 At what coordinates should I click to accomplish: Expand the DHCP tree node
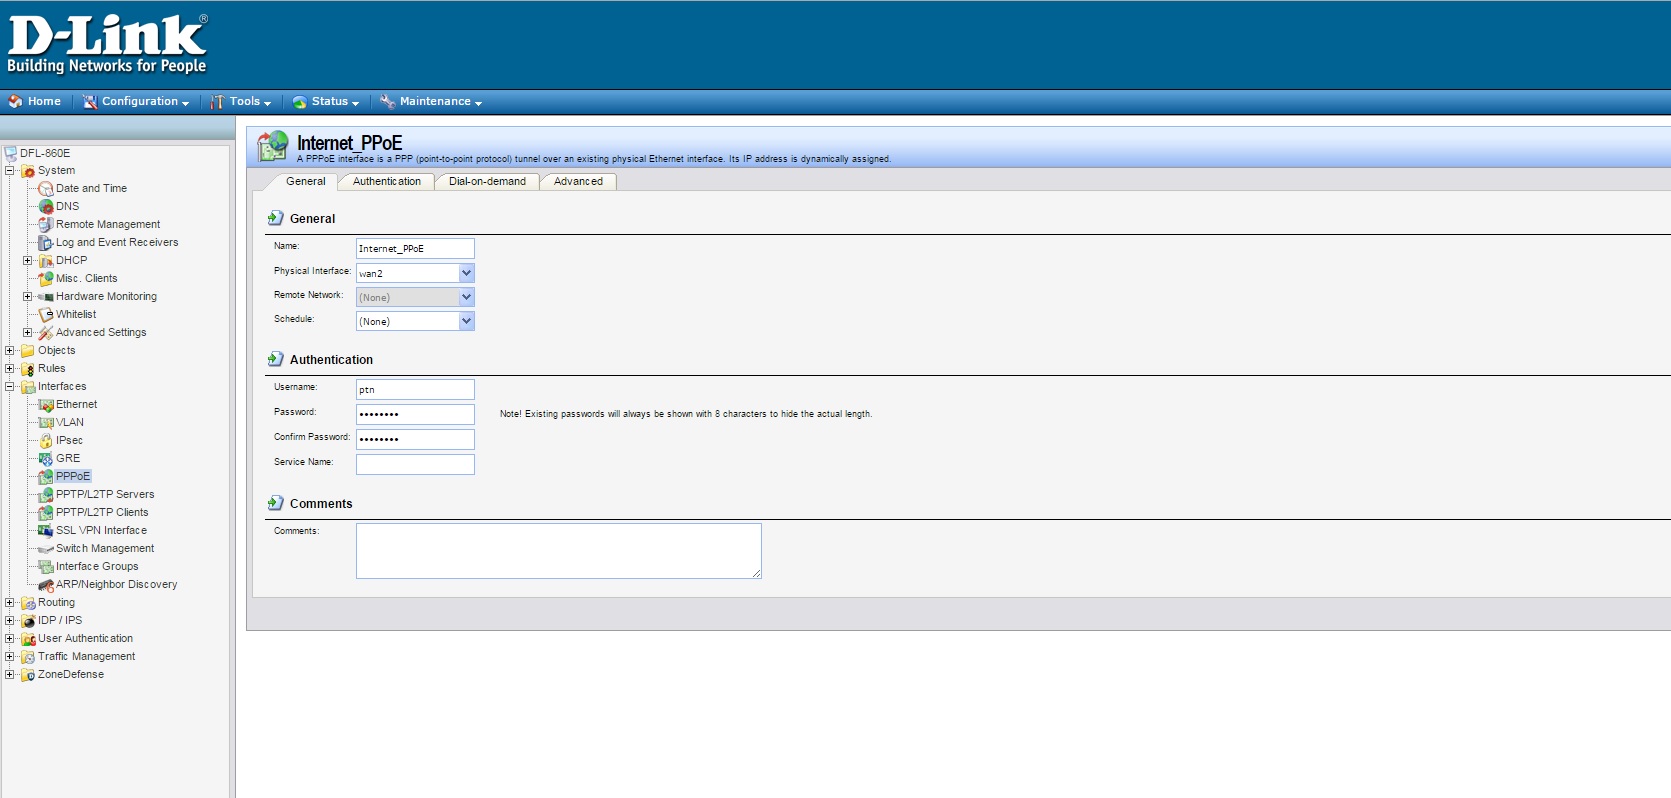(28, 261)
